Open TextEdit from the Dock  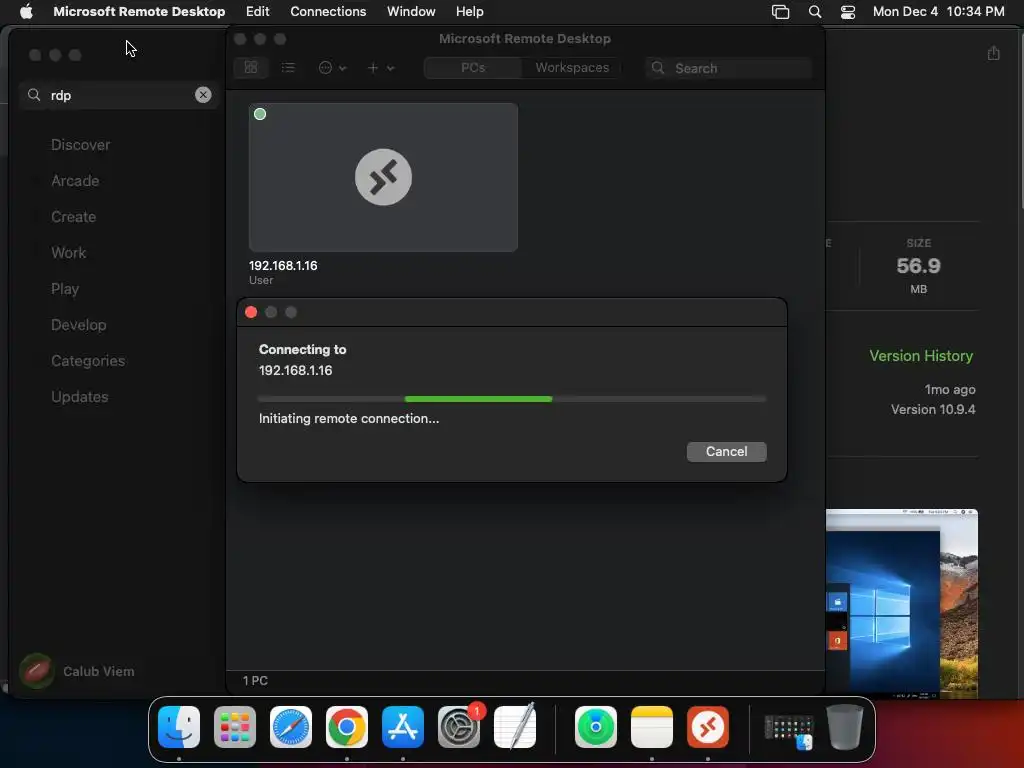click(515, 727)
